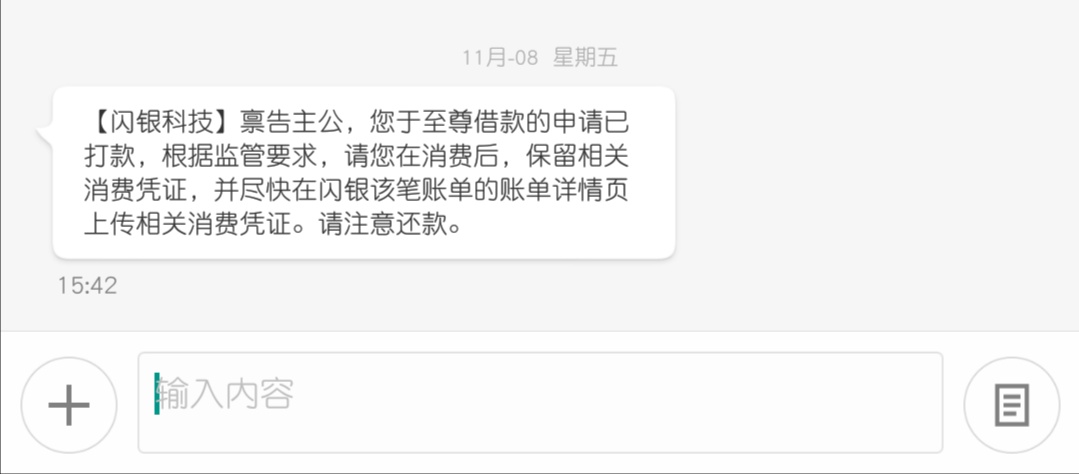
Task: Click the 15:42 message timestamp
Action: (x=87, y=286)
